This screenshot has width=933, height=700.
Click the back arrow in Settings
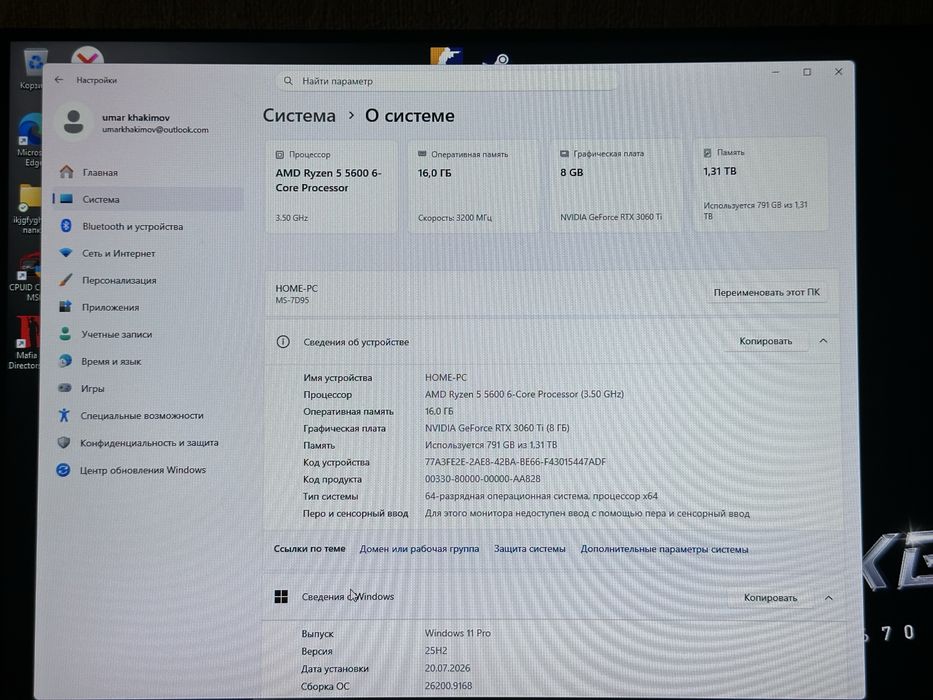click(59, 79)
